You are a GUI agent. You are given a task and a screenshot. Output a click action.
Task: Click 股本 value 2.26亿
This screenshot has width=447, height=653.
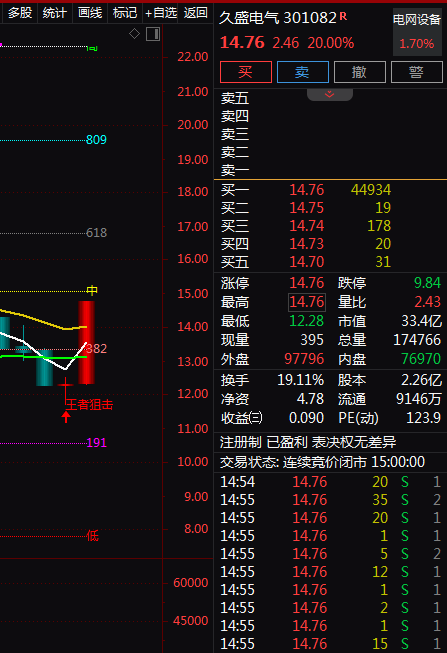point(421,380)
